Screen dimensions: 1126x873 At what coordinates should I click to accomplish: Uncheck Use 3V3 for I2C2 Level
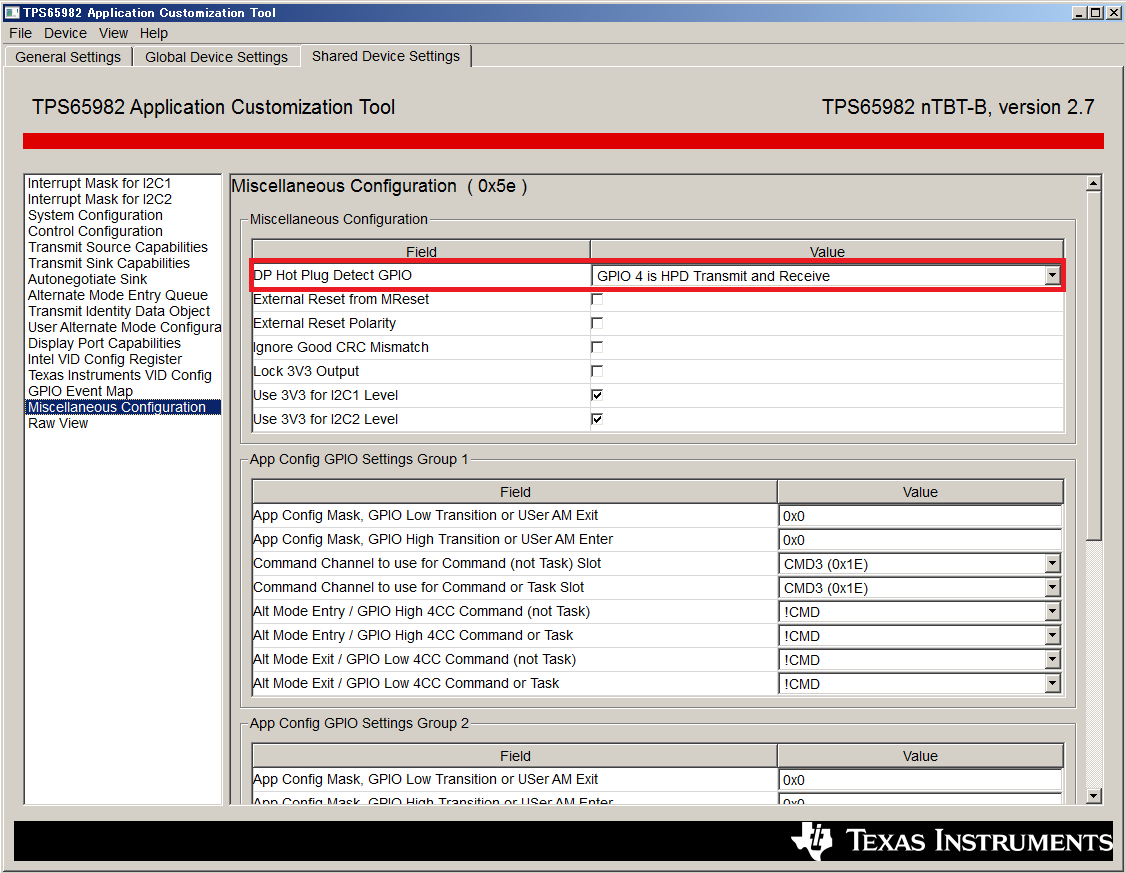pos(597,419)
